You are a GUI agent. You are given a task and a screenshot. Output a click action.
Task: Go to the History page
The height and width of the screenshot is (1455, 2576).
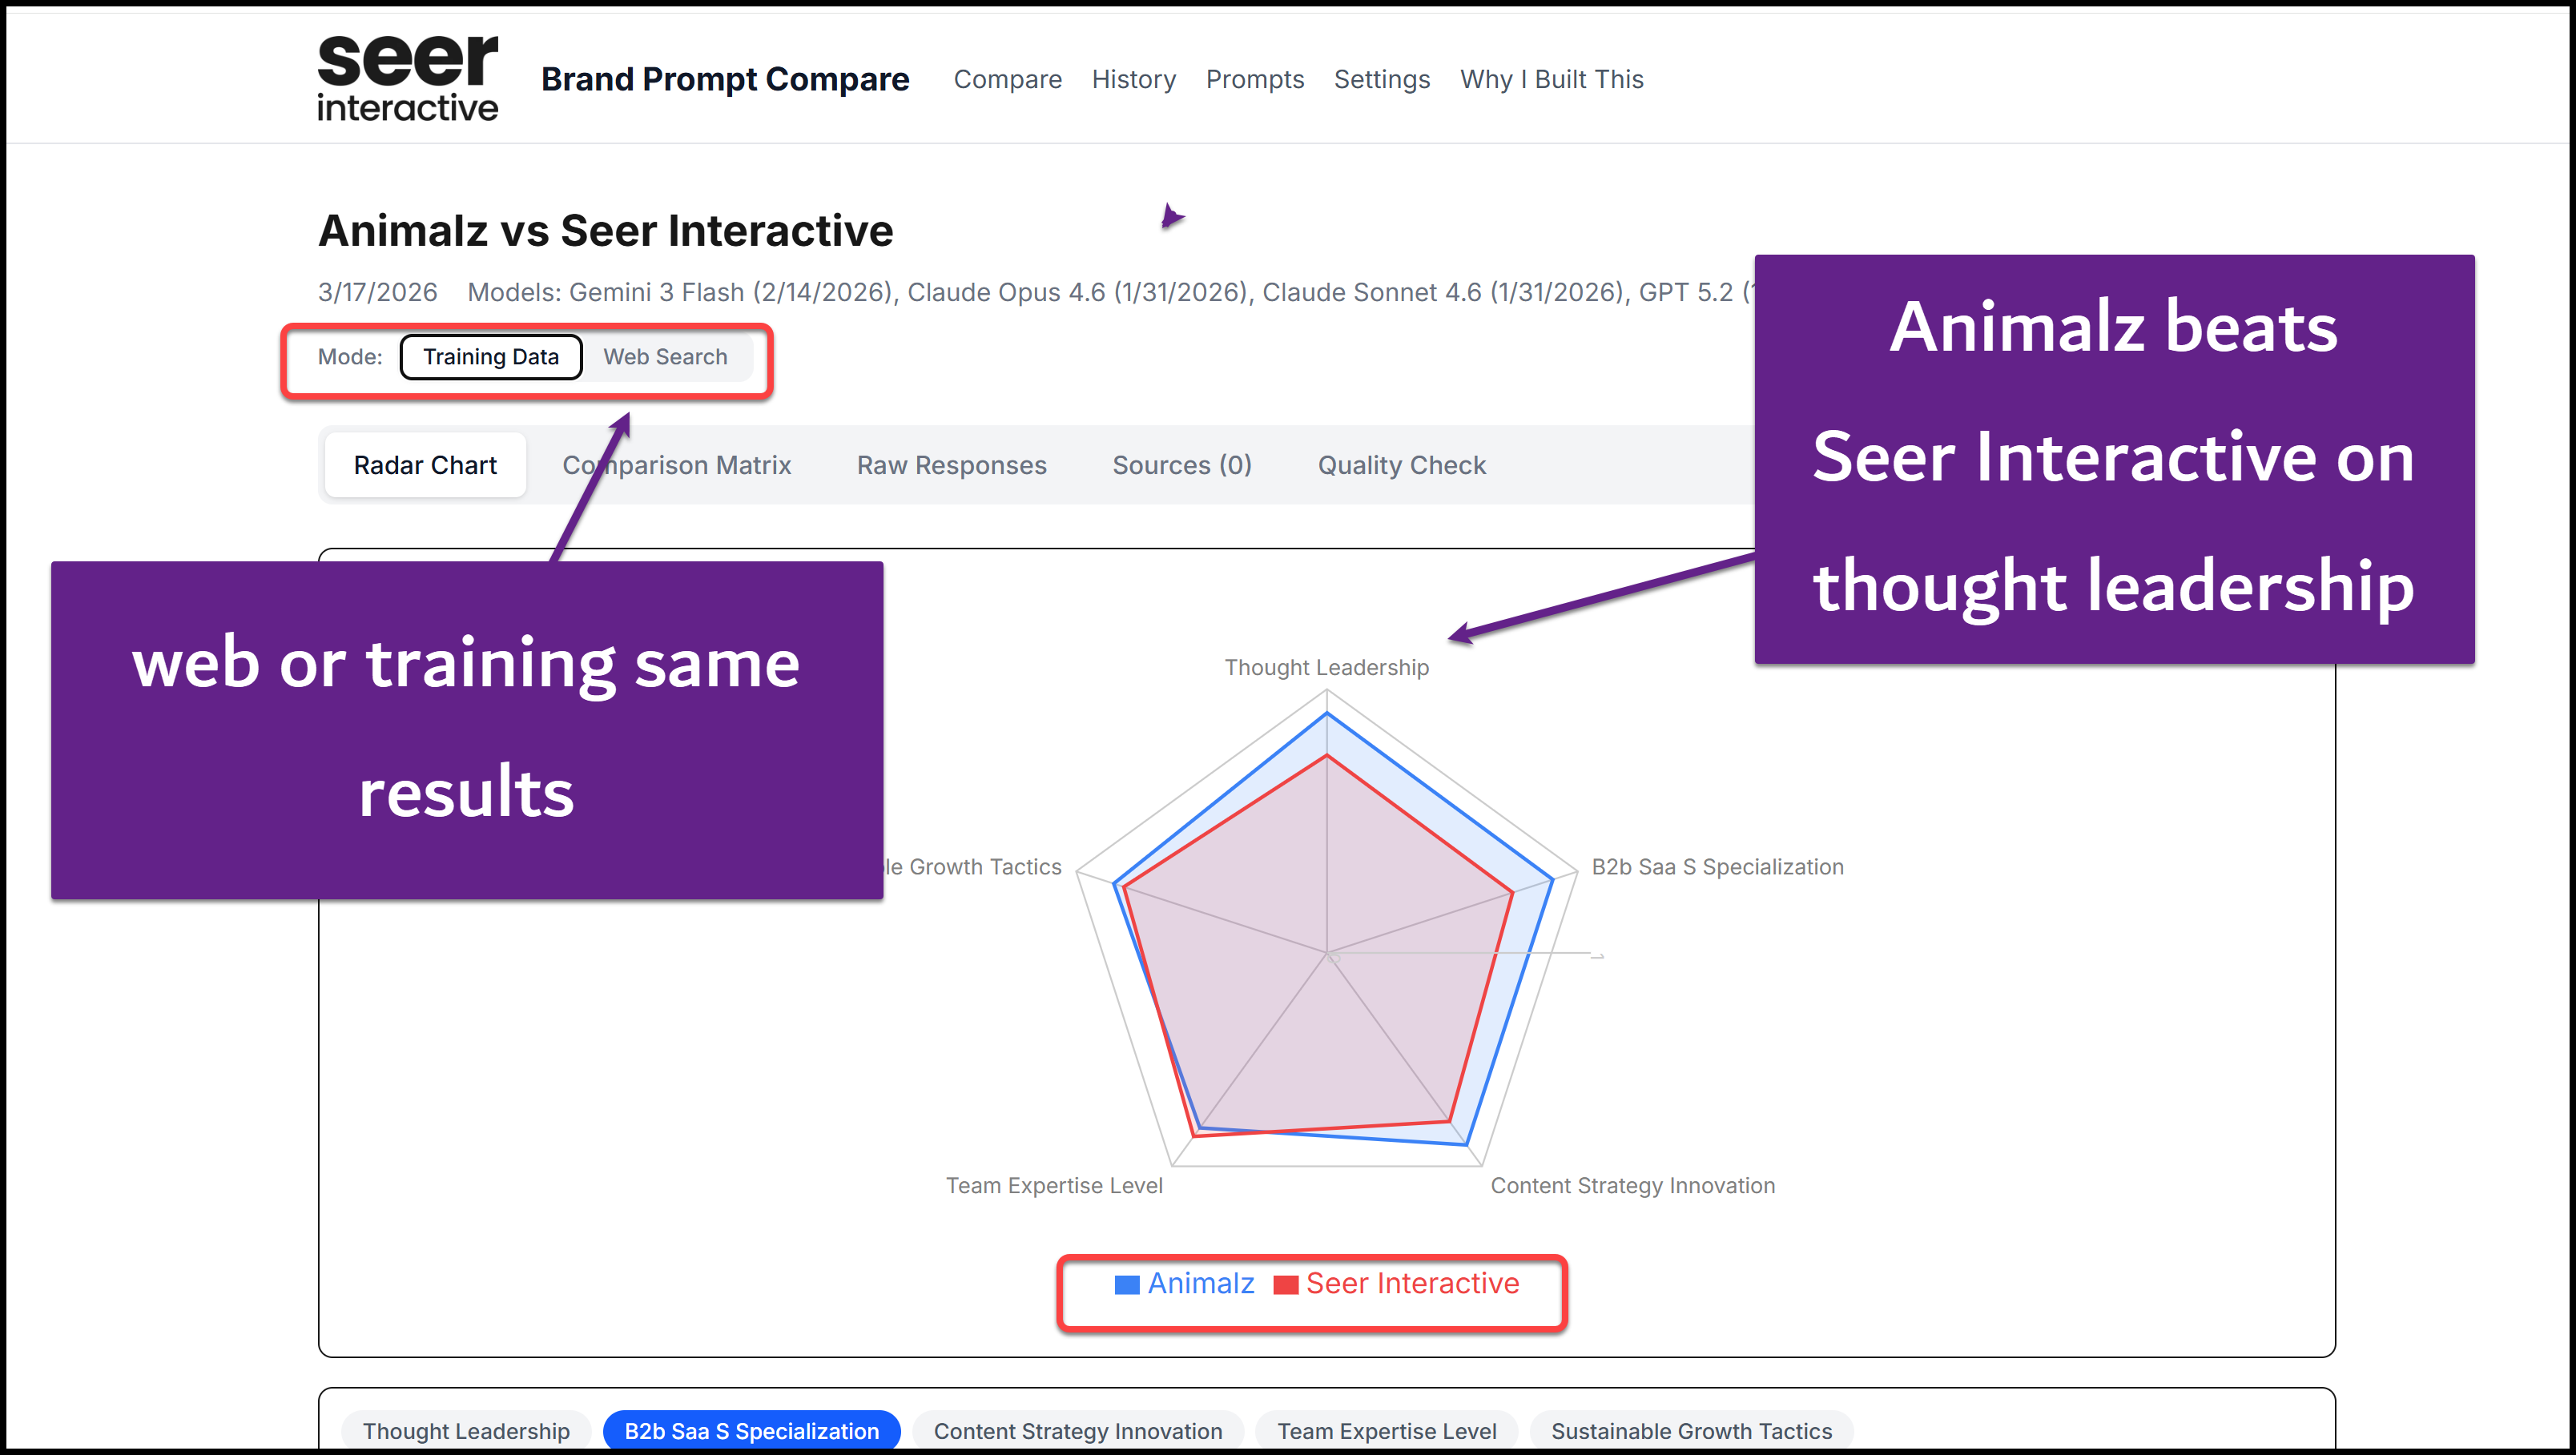[1133, 79]
